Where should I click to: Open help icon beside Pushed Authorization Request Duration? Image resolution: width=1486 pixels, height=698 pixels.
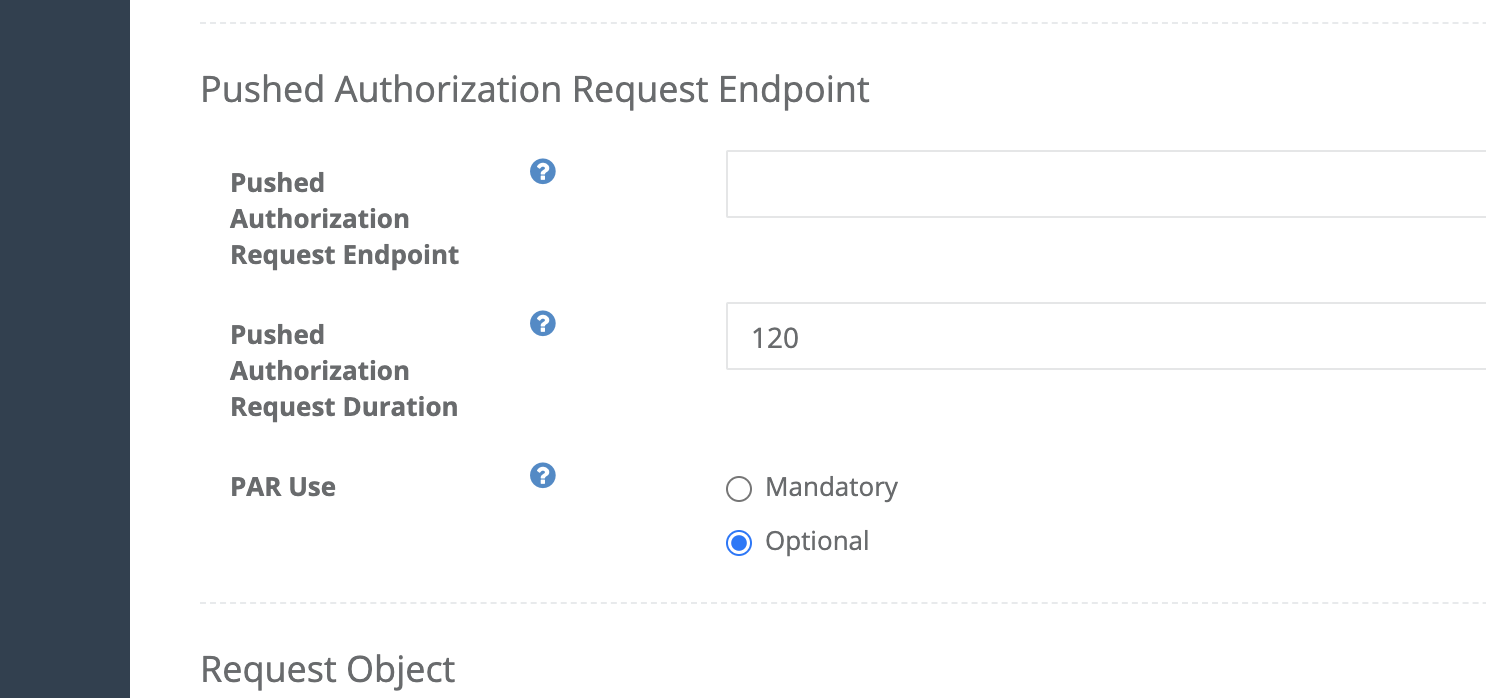(x=542, y=324)
